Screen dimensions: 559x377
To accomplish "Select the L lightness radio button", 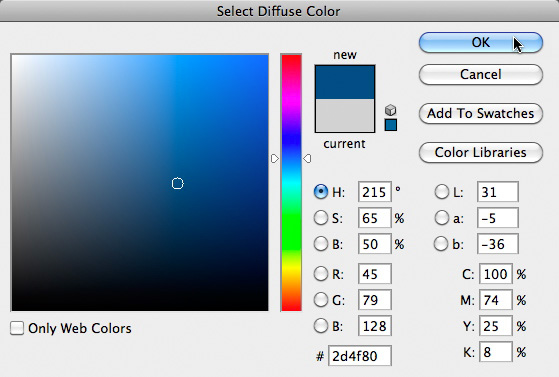I will [442, 192].
